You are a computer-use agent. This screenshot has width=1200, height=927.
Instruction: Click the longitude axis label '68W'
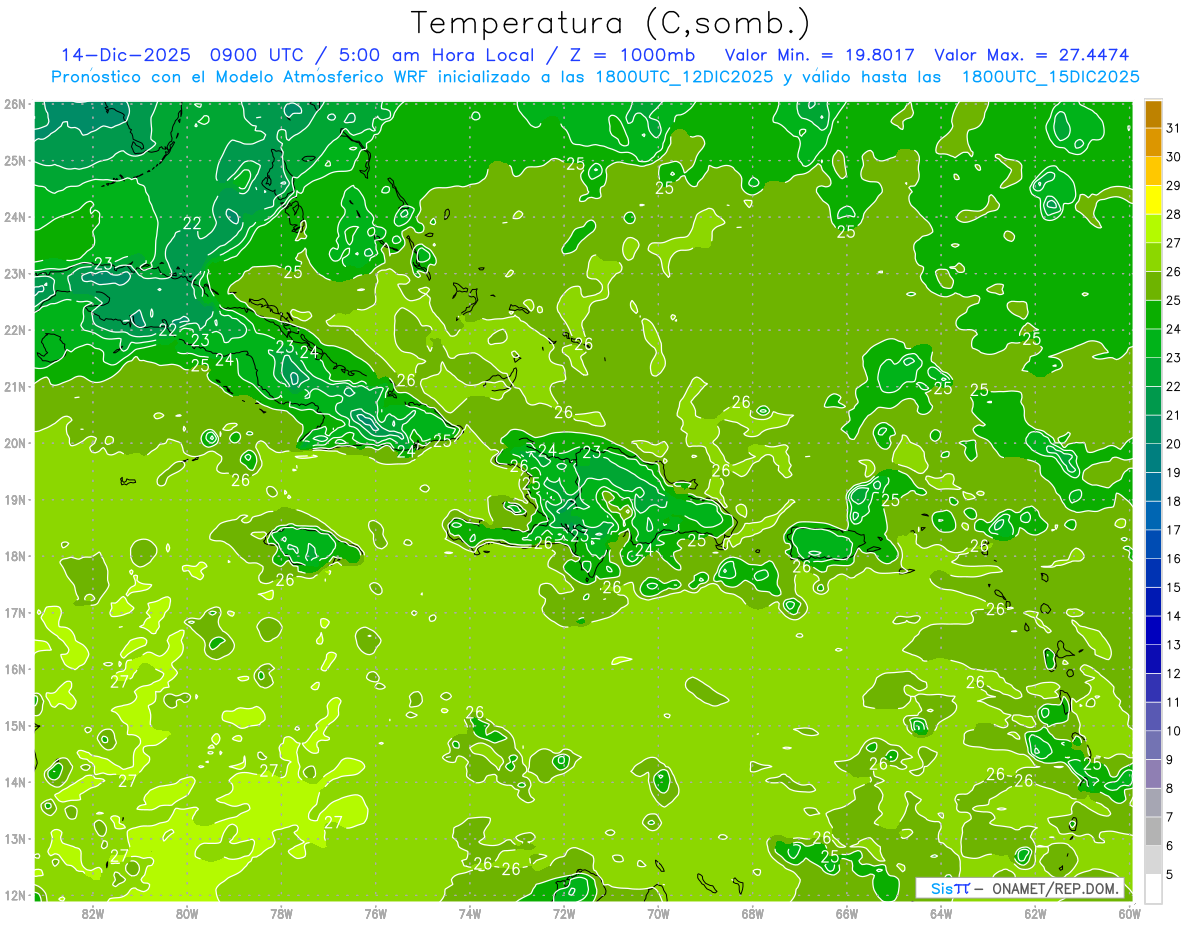coord(752,912)
